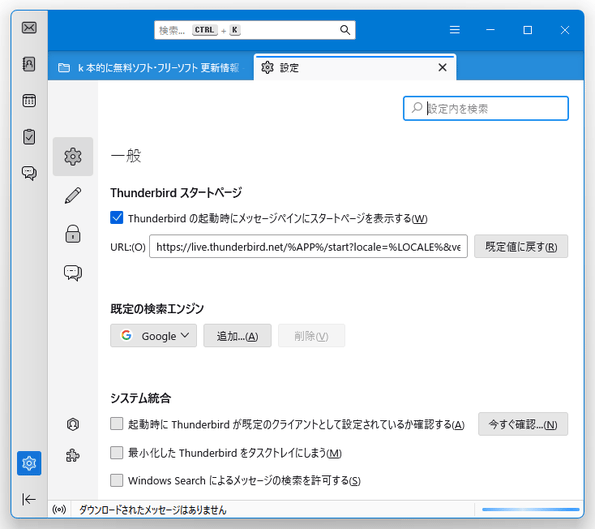The width and height of the screenshot is (595, 529).
Task: Click the ダウンロードされたメッセージはありません status text
Action: click(153, 510)
